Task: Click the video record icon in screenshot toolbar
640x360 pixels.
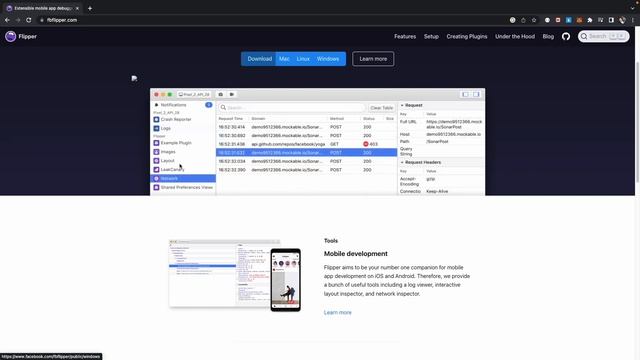Action: (x=231, y=94)
